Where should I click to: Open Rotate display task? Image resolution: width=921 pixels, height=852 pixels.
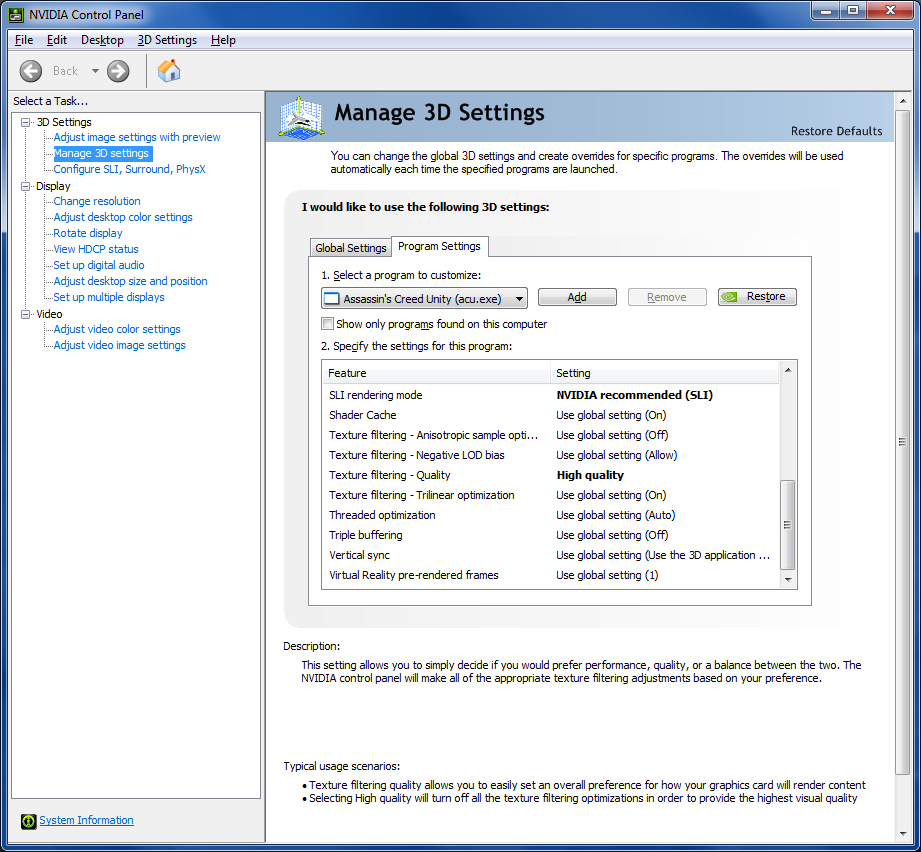pos(88,233)
